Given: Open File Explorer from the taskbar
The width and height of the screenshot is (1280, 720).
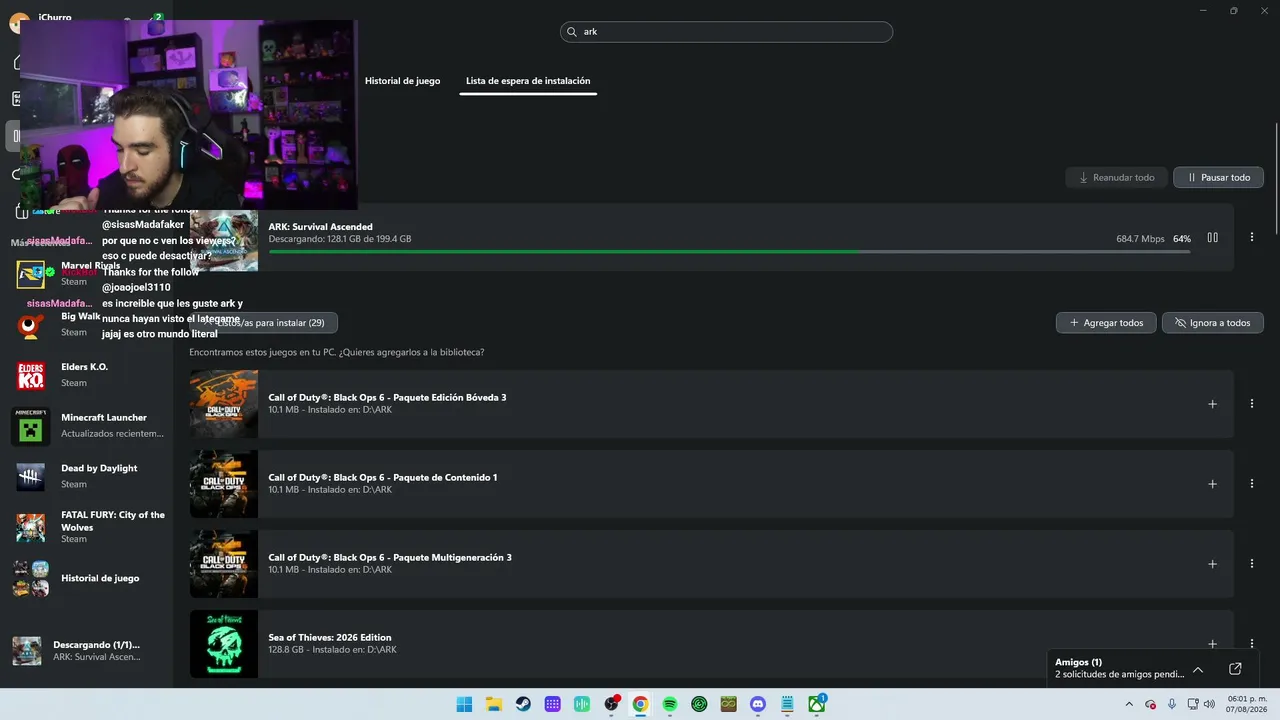Looking at the screenshot, I should (x=493, y=704).
